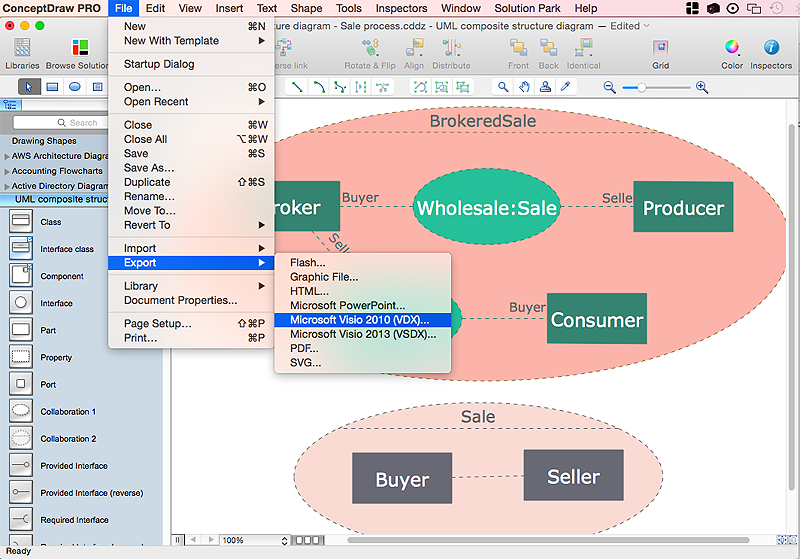
Task: Select the arrow pointer tool
Action: 30,87
